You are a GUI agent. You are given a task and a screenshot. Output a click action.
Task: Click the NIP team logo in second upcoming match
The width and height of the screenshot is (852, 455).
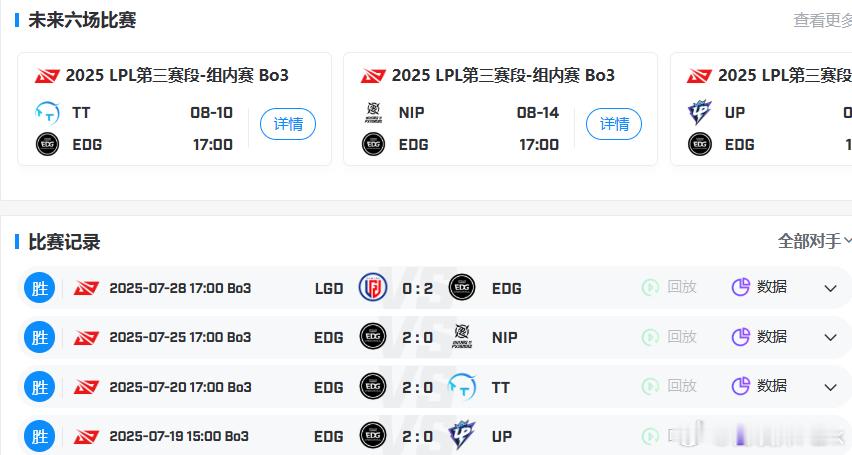(x=373, y=113)
